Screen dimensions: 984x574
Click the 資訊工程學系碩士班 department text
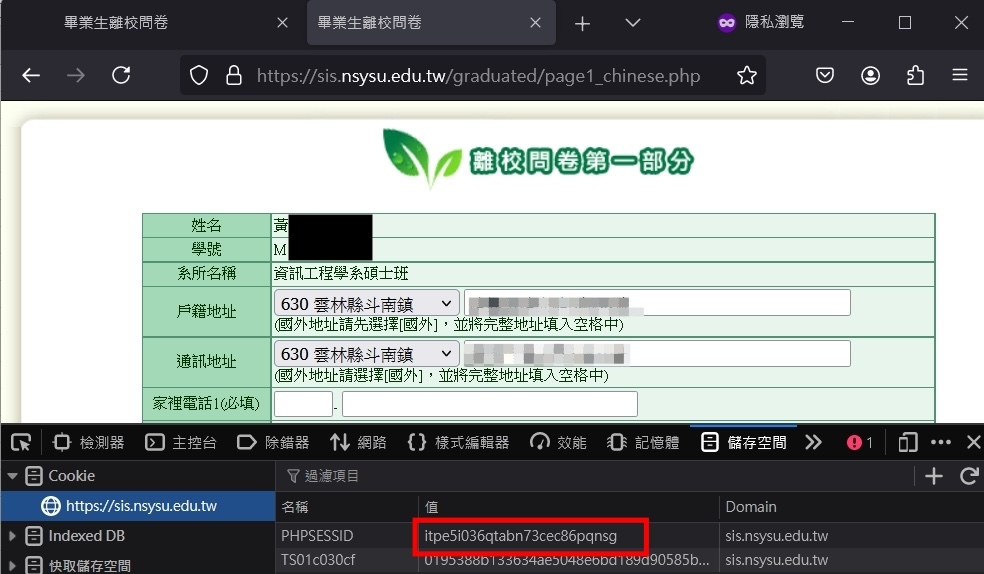pyautogui.click(x=341, y=274)
